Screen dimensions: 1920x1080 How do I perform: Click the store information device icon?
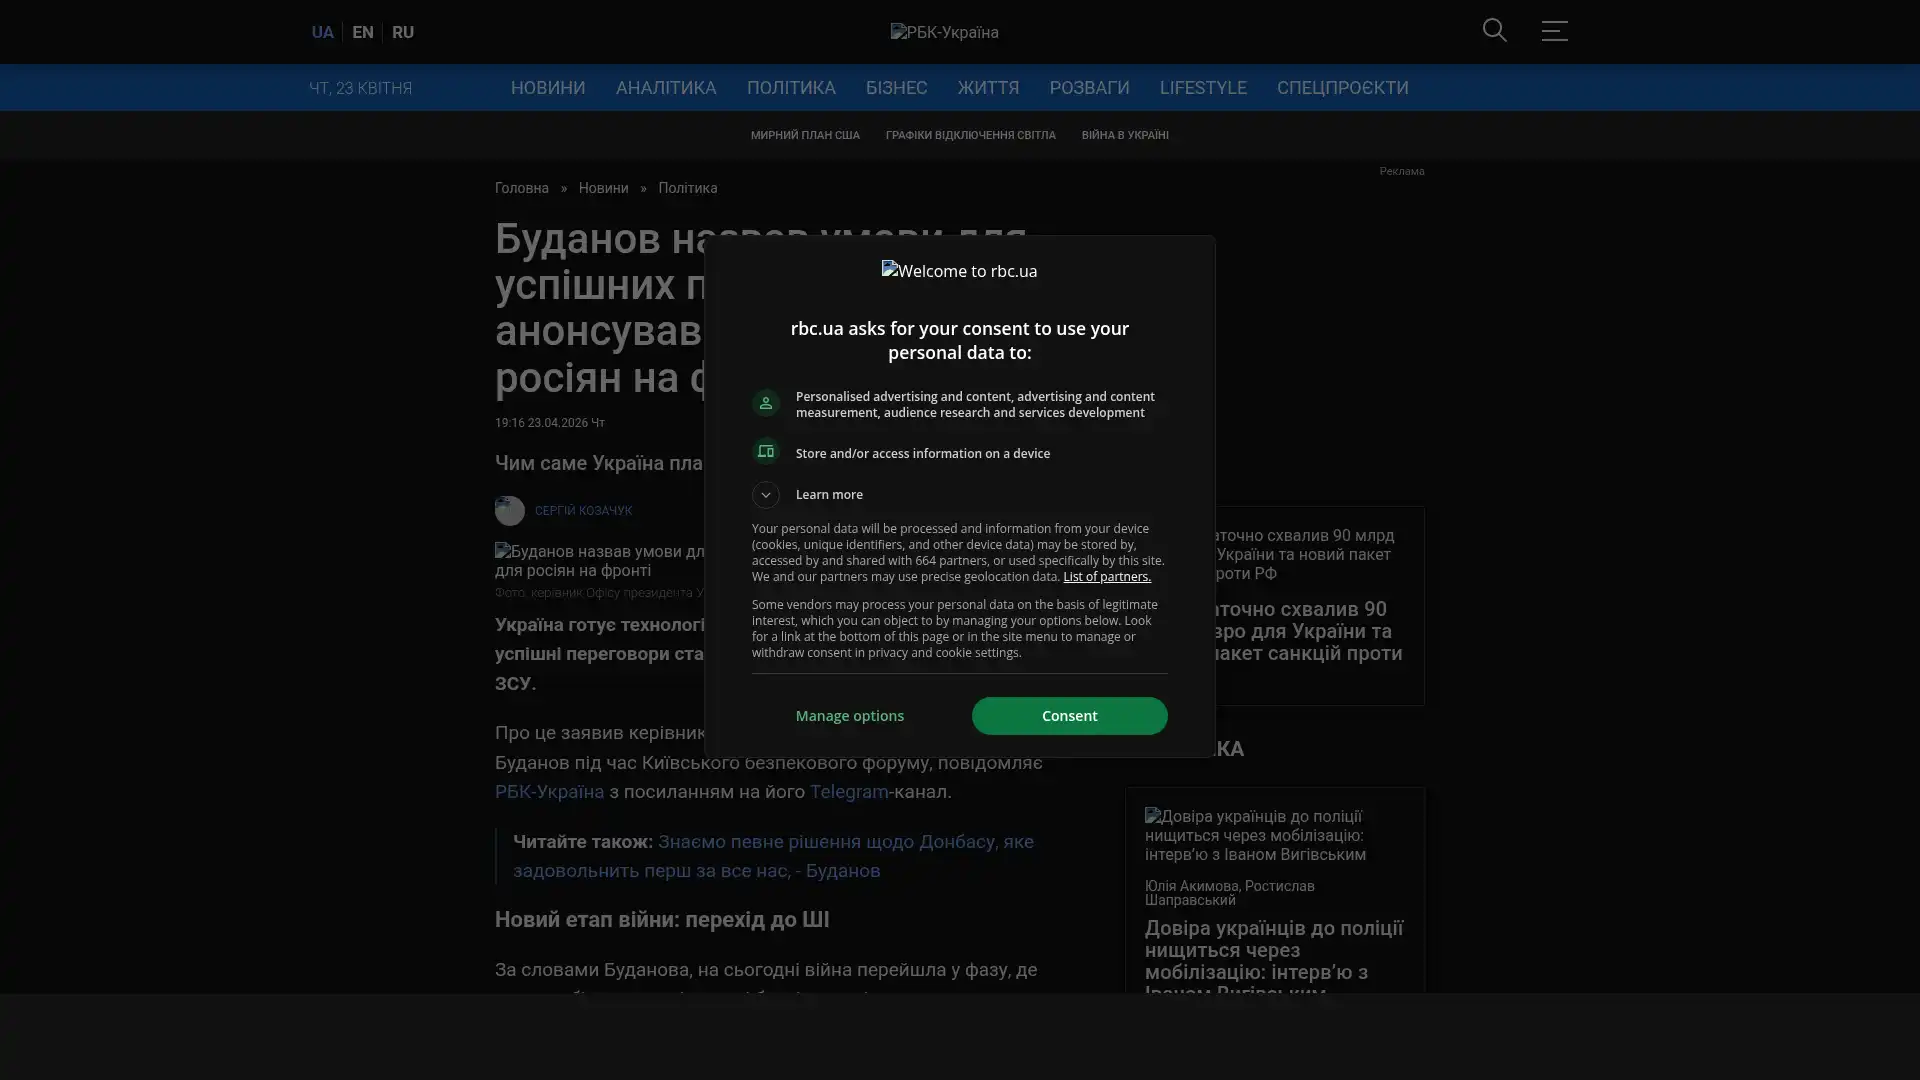pyautogui.click(x=766, y=452)
